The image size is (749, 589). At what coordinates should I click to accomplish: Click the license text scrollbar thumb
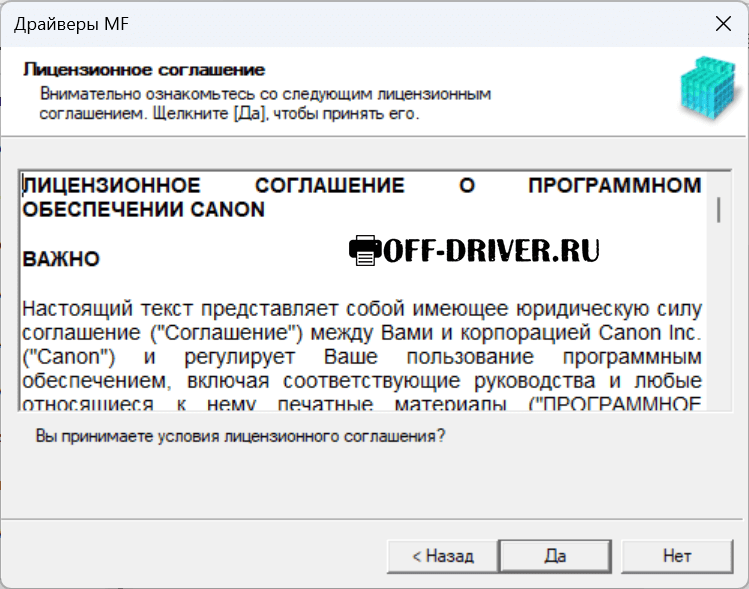718,210
